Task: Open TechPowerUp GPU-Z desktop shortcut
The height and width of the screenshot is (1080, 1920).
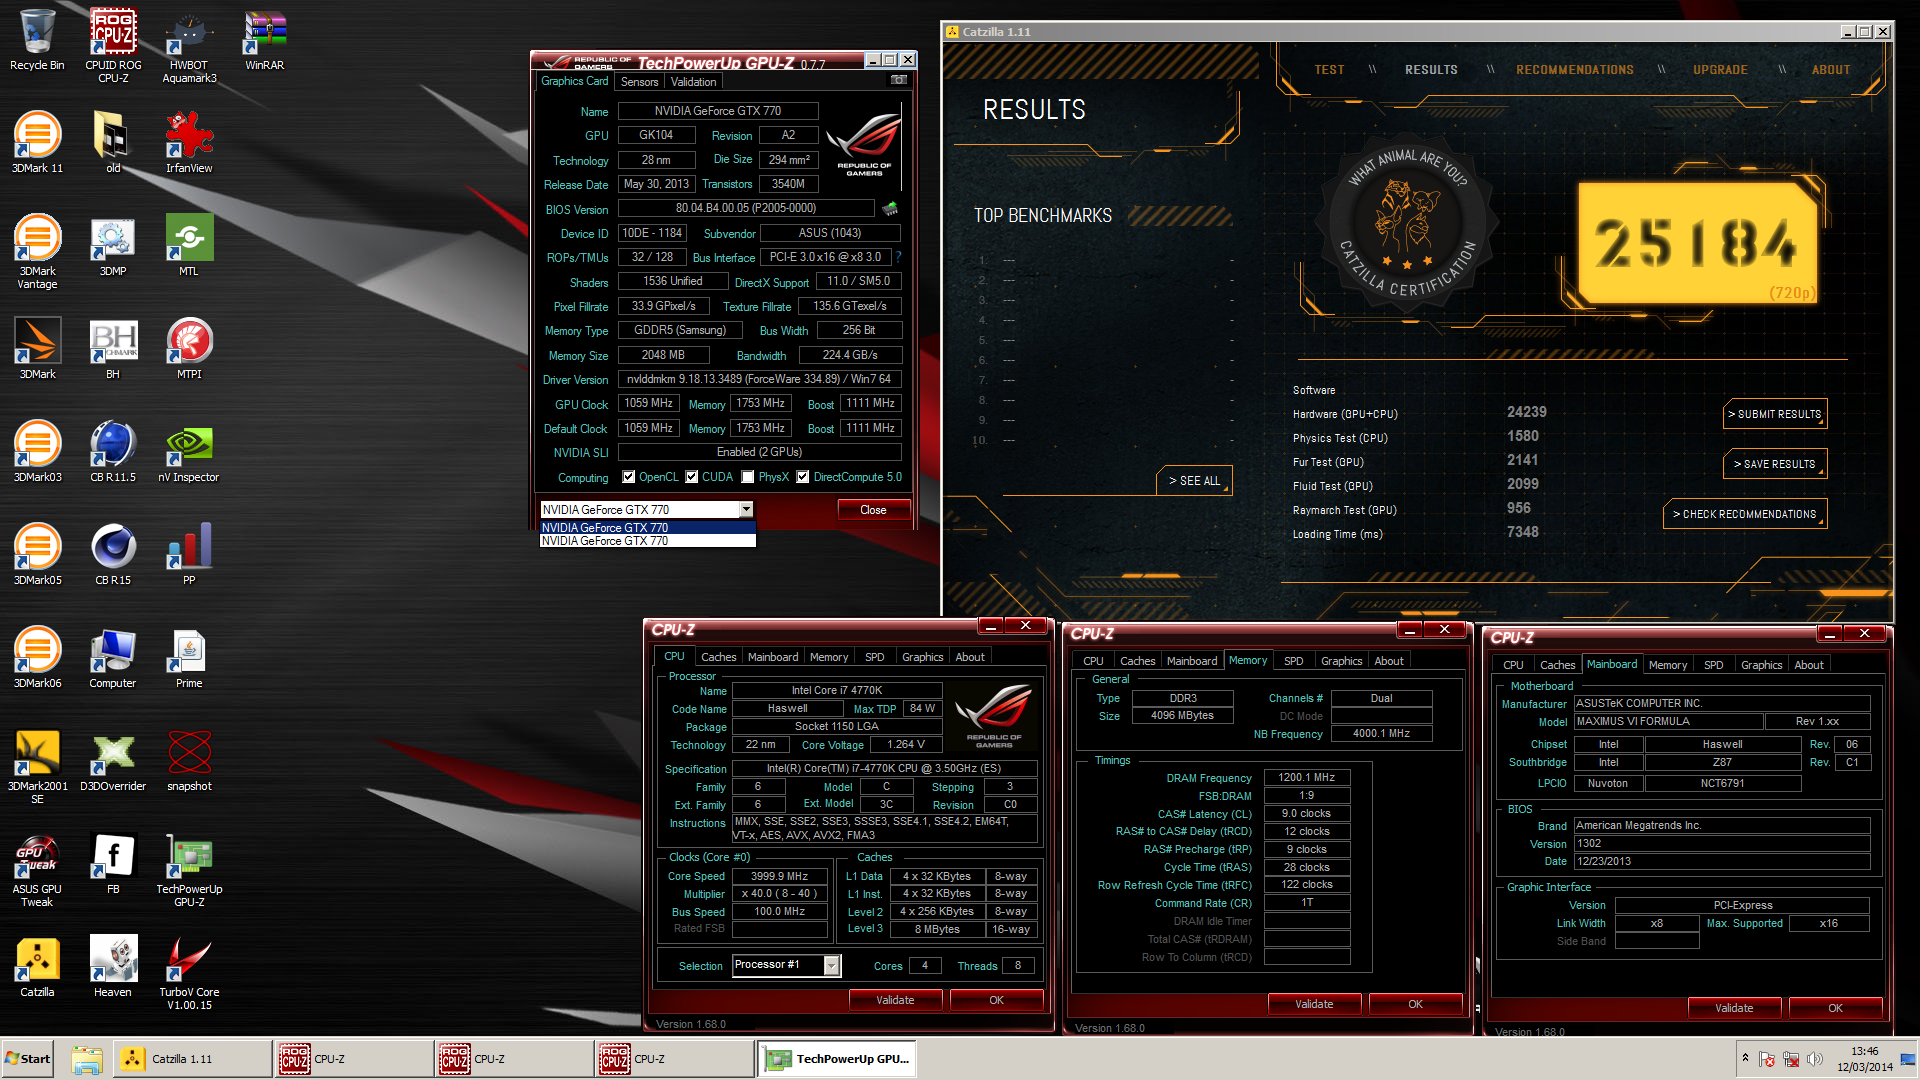Action: [189, 870]
